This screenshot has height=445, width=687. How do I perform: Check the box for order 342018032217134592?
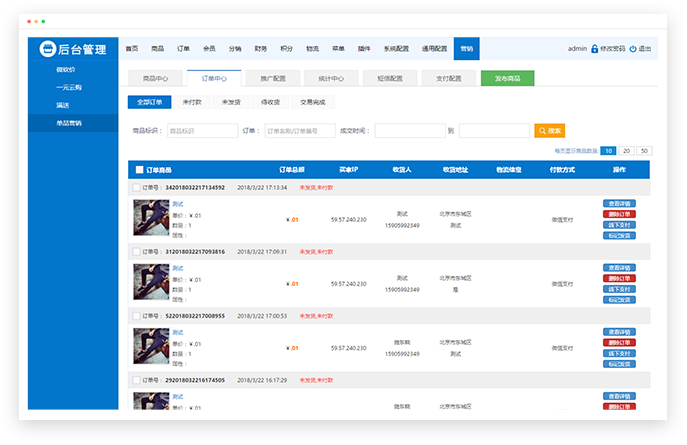(x=137, y=187)
